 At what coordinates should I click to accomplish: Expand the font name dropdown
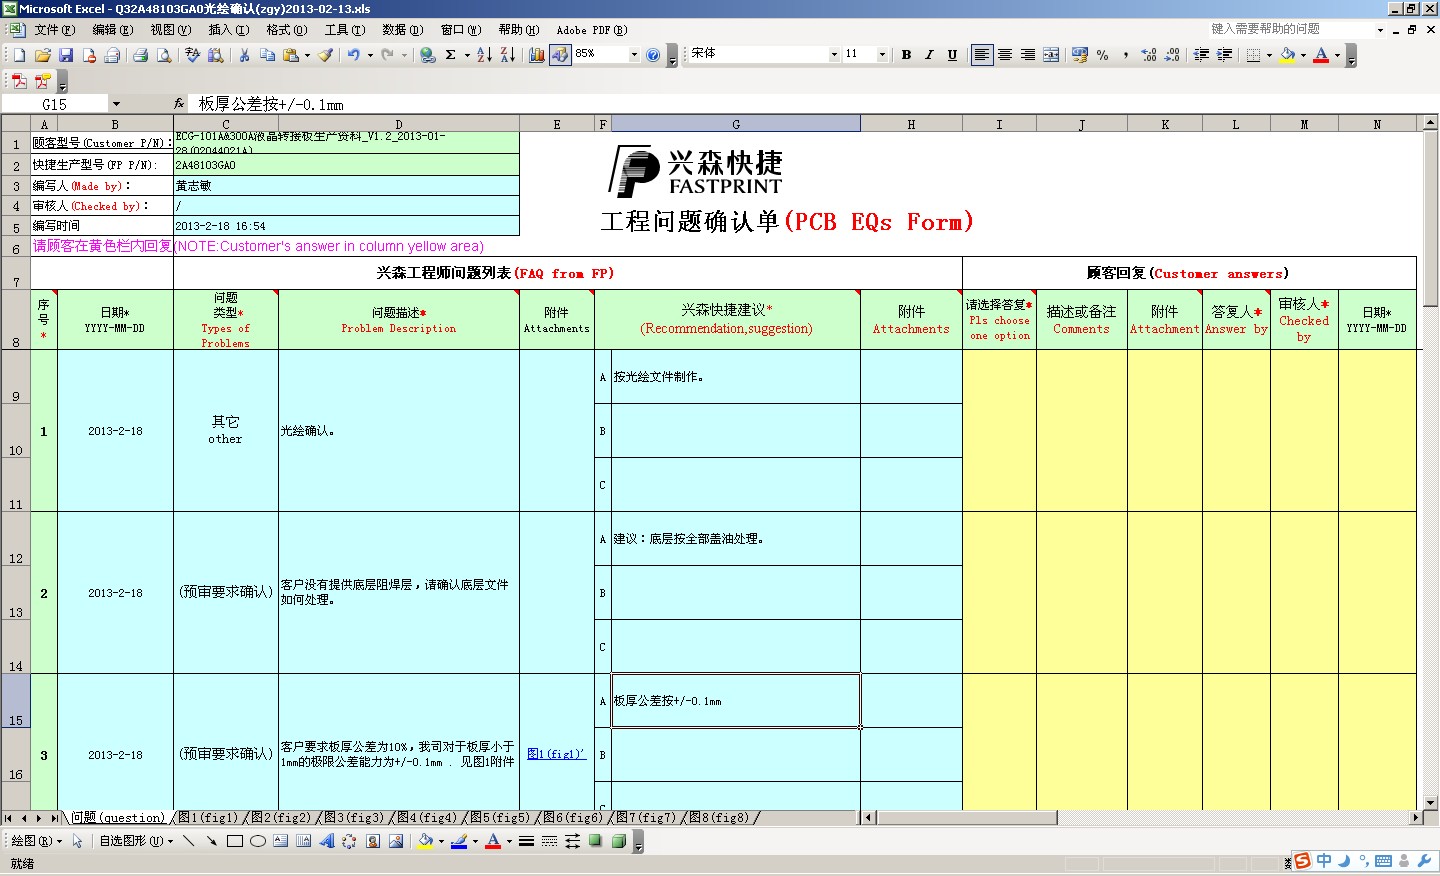(834, 55)
